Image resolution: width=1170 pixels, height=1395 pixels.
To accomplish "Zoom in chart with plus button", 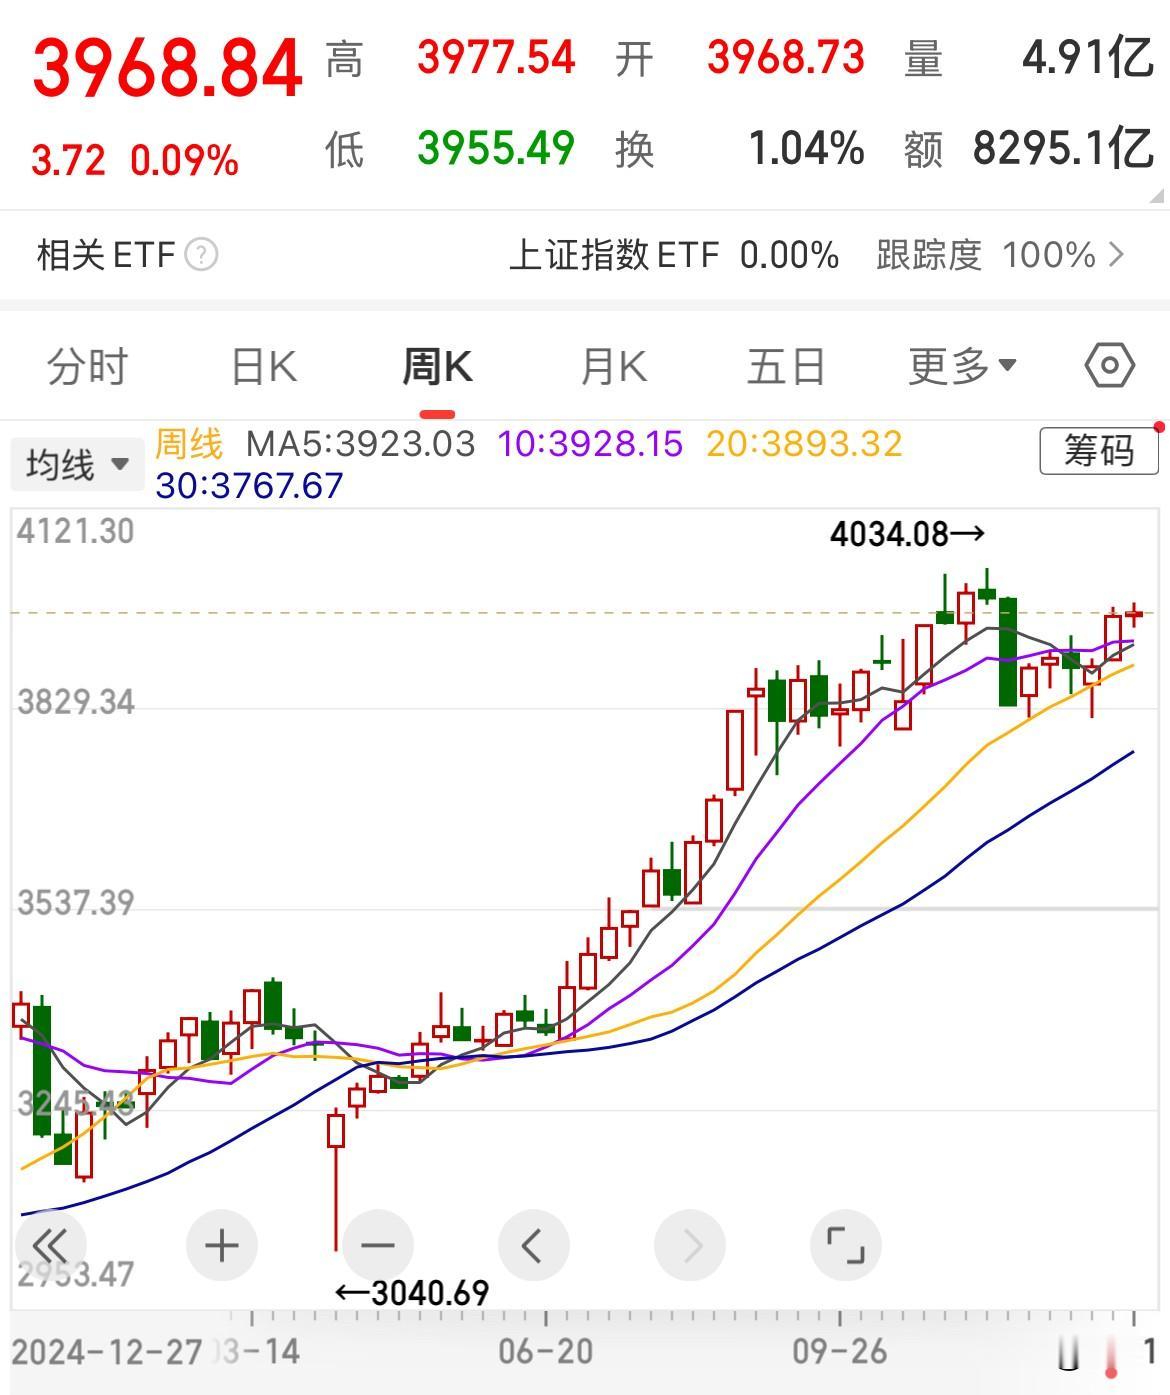I will coord(221,1245).
